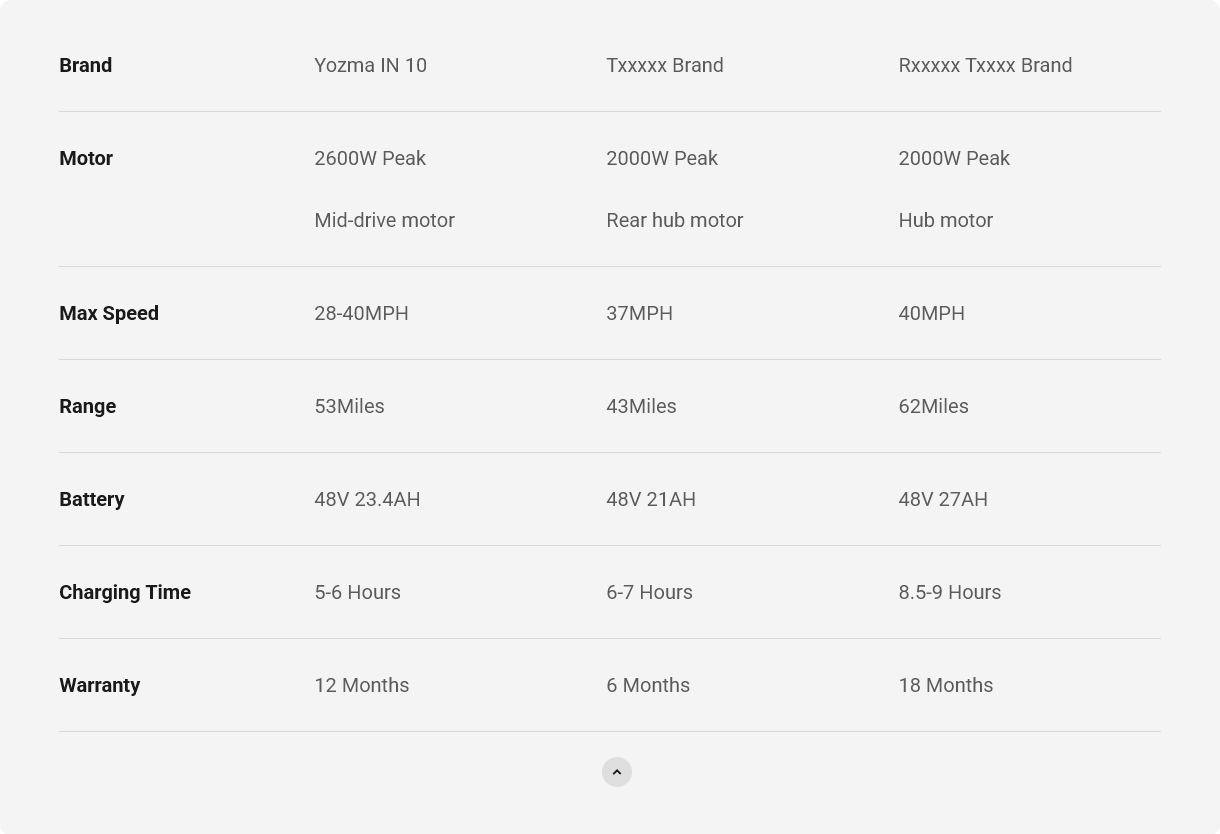The height and width of the screenshot is (834, 1220).
Task: Click the Motor row label
Action: click(x=86, y=158)
